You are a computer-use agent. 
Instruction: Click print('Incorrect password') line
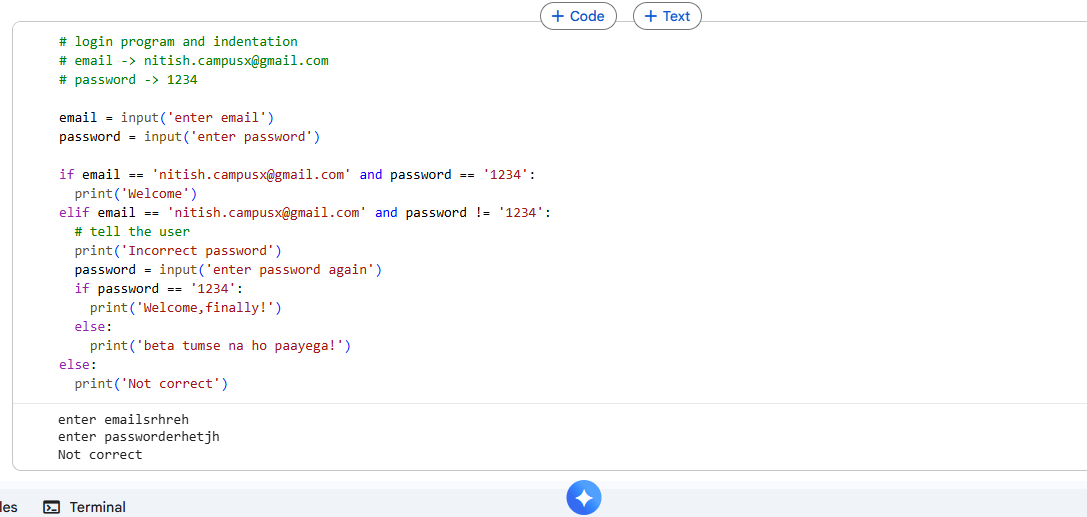coord(178,250)
